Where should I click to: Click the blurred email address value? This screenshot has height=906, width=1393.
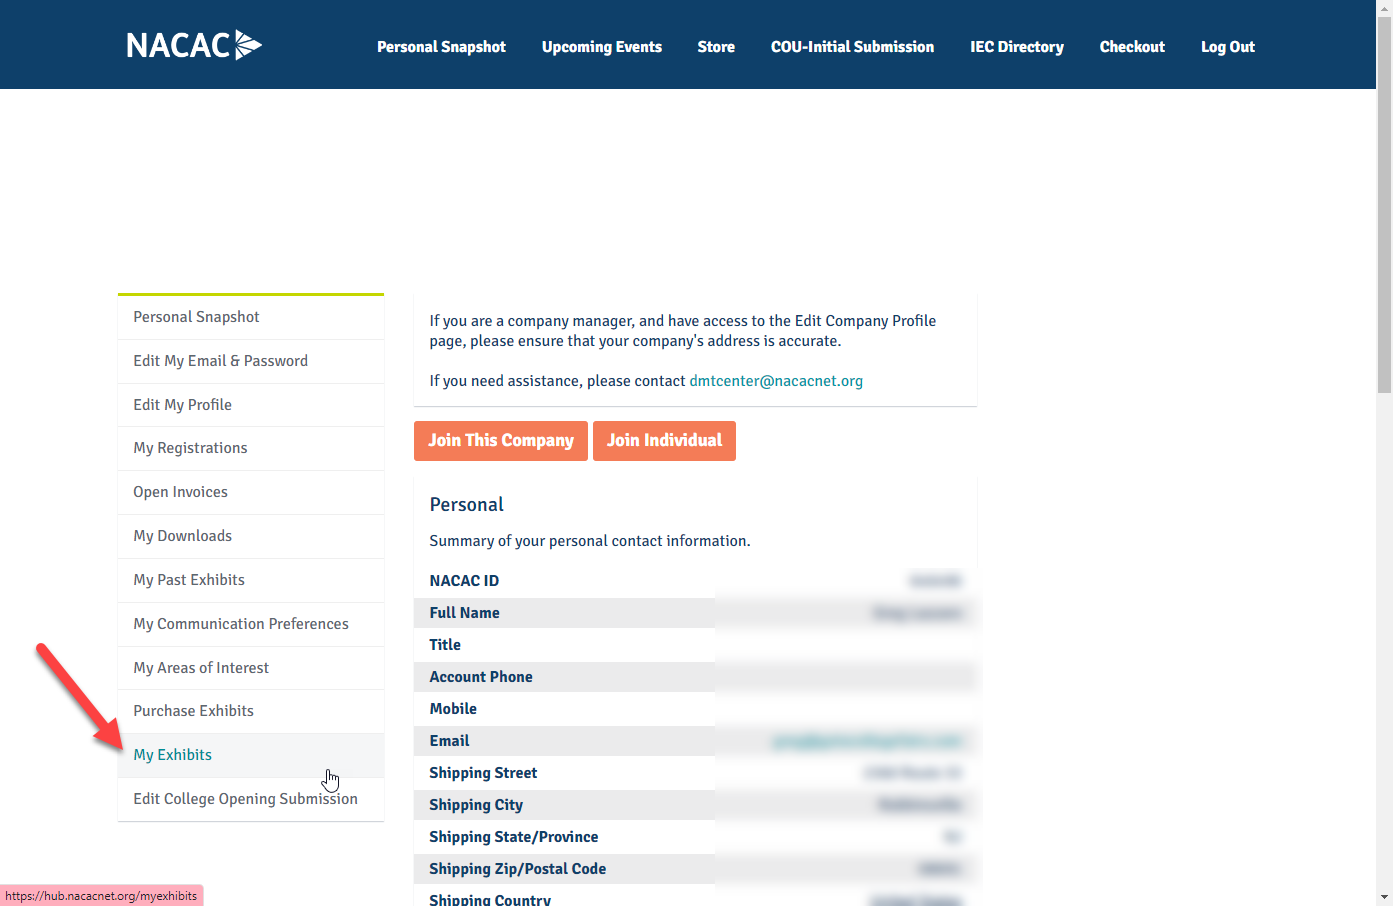tap(867, 741)
